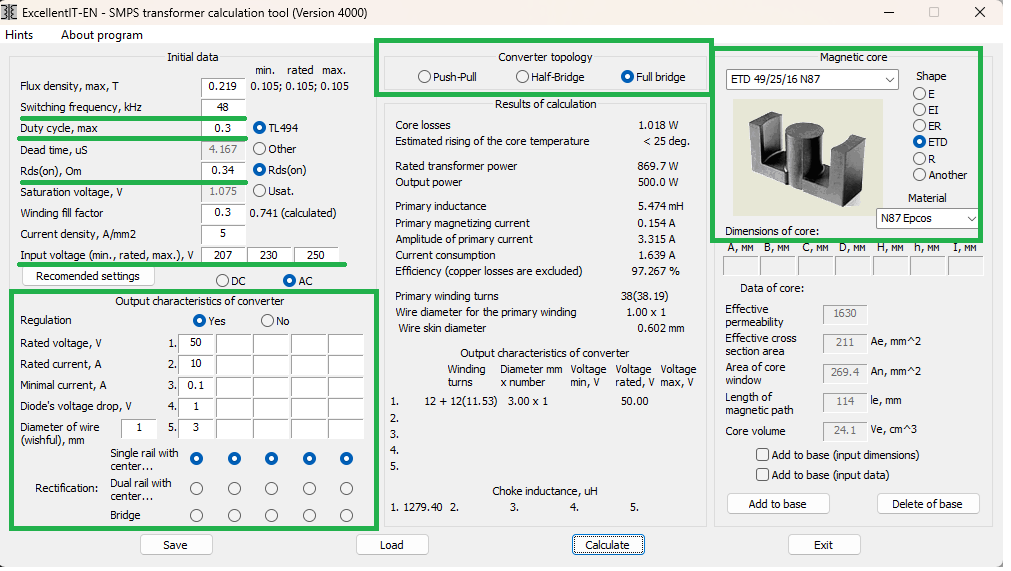
Task: Edit output 5 wire diameter field showing 3
Action: pyautogui.click(x=196, y=428)
